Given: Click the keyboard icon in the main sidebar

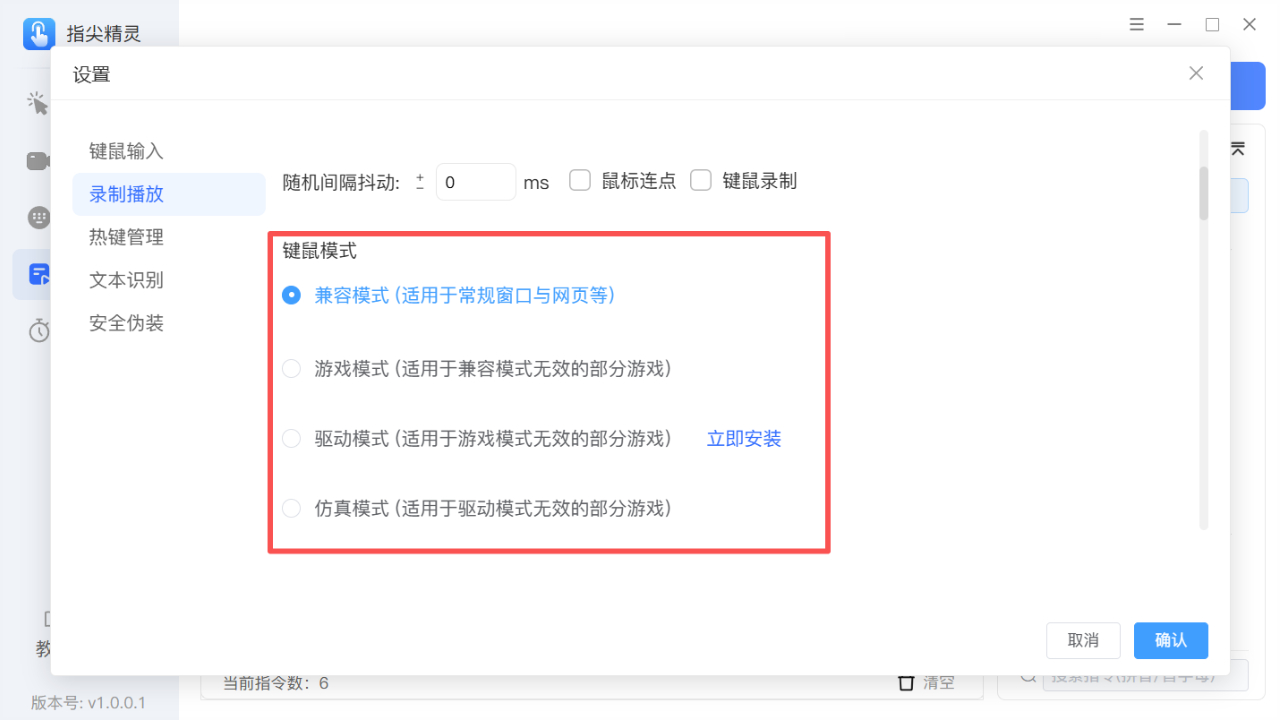Looking at the screenshot, I should click(x=39, y=218).
